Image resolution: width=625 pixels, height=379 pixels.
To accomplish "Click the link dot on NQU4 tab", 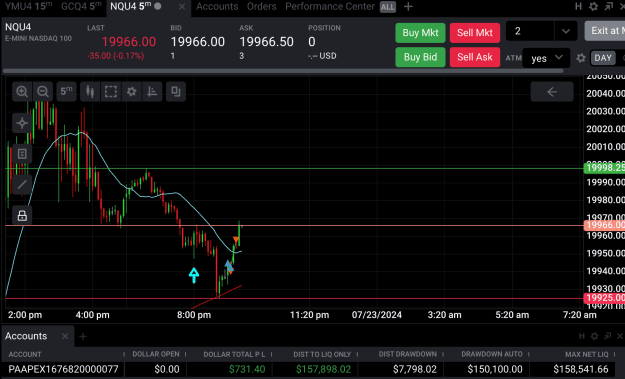I will tap(158, 6).
